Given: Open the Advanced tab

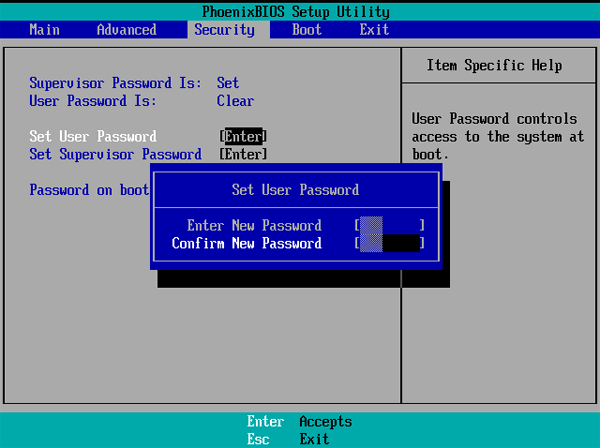Looking at the screenshot, I should point(127,30).
